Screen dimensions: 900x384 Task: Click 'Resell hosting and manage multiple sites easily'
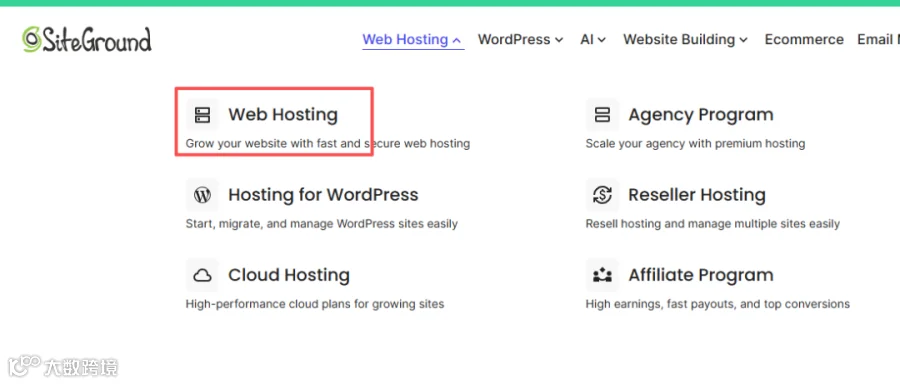point(712,224)
